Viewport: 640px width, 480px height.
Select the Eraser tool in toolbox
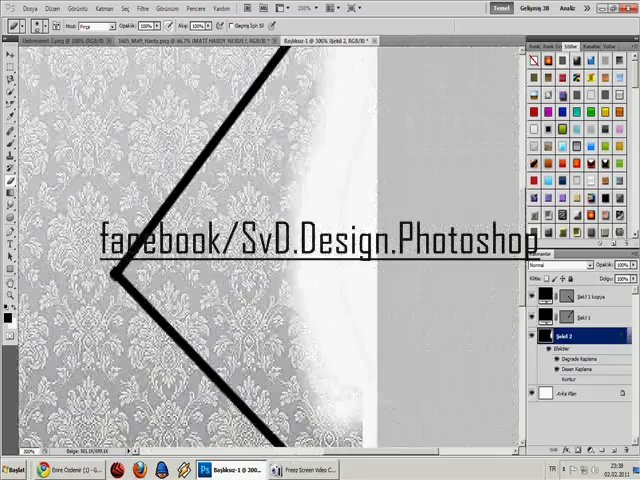(x=10, y=181)
